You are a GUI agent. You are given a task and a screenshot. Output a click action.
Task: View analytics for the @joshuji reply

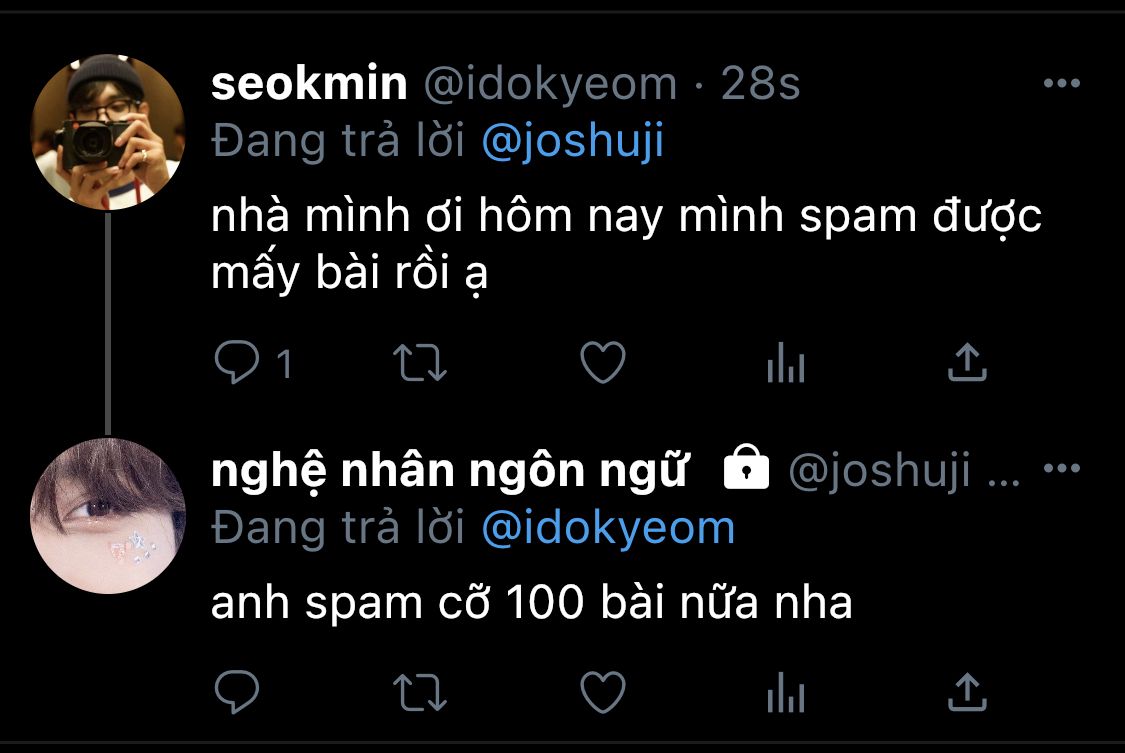tap(786, 692)
